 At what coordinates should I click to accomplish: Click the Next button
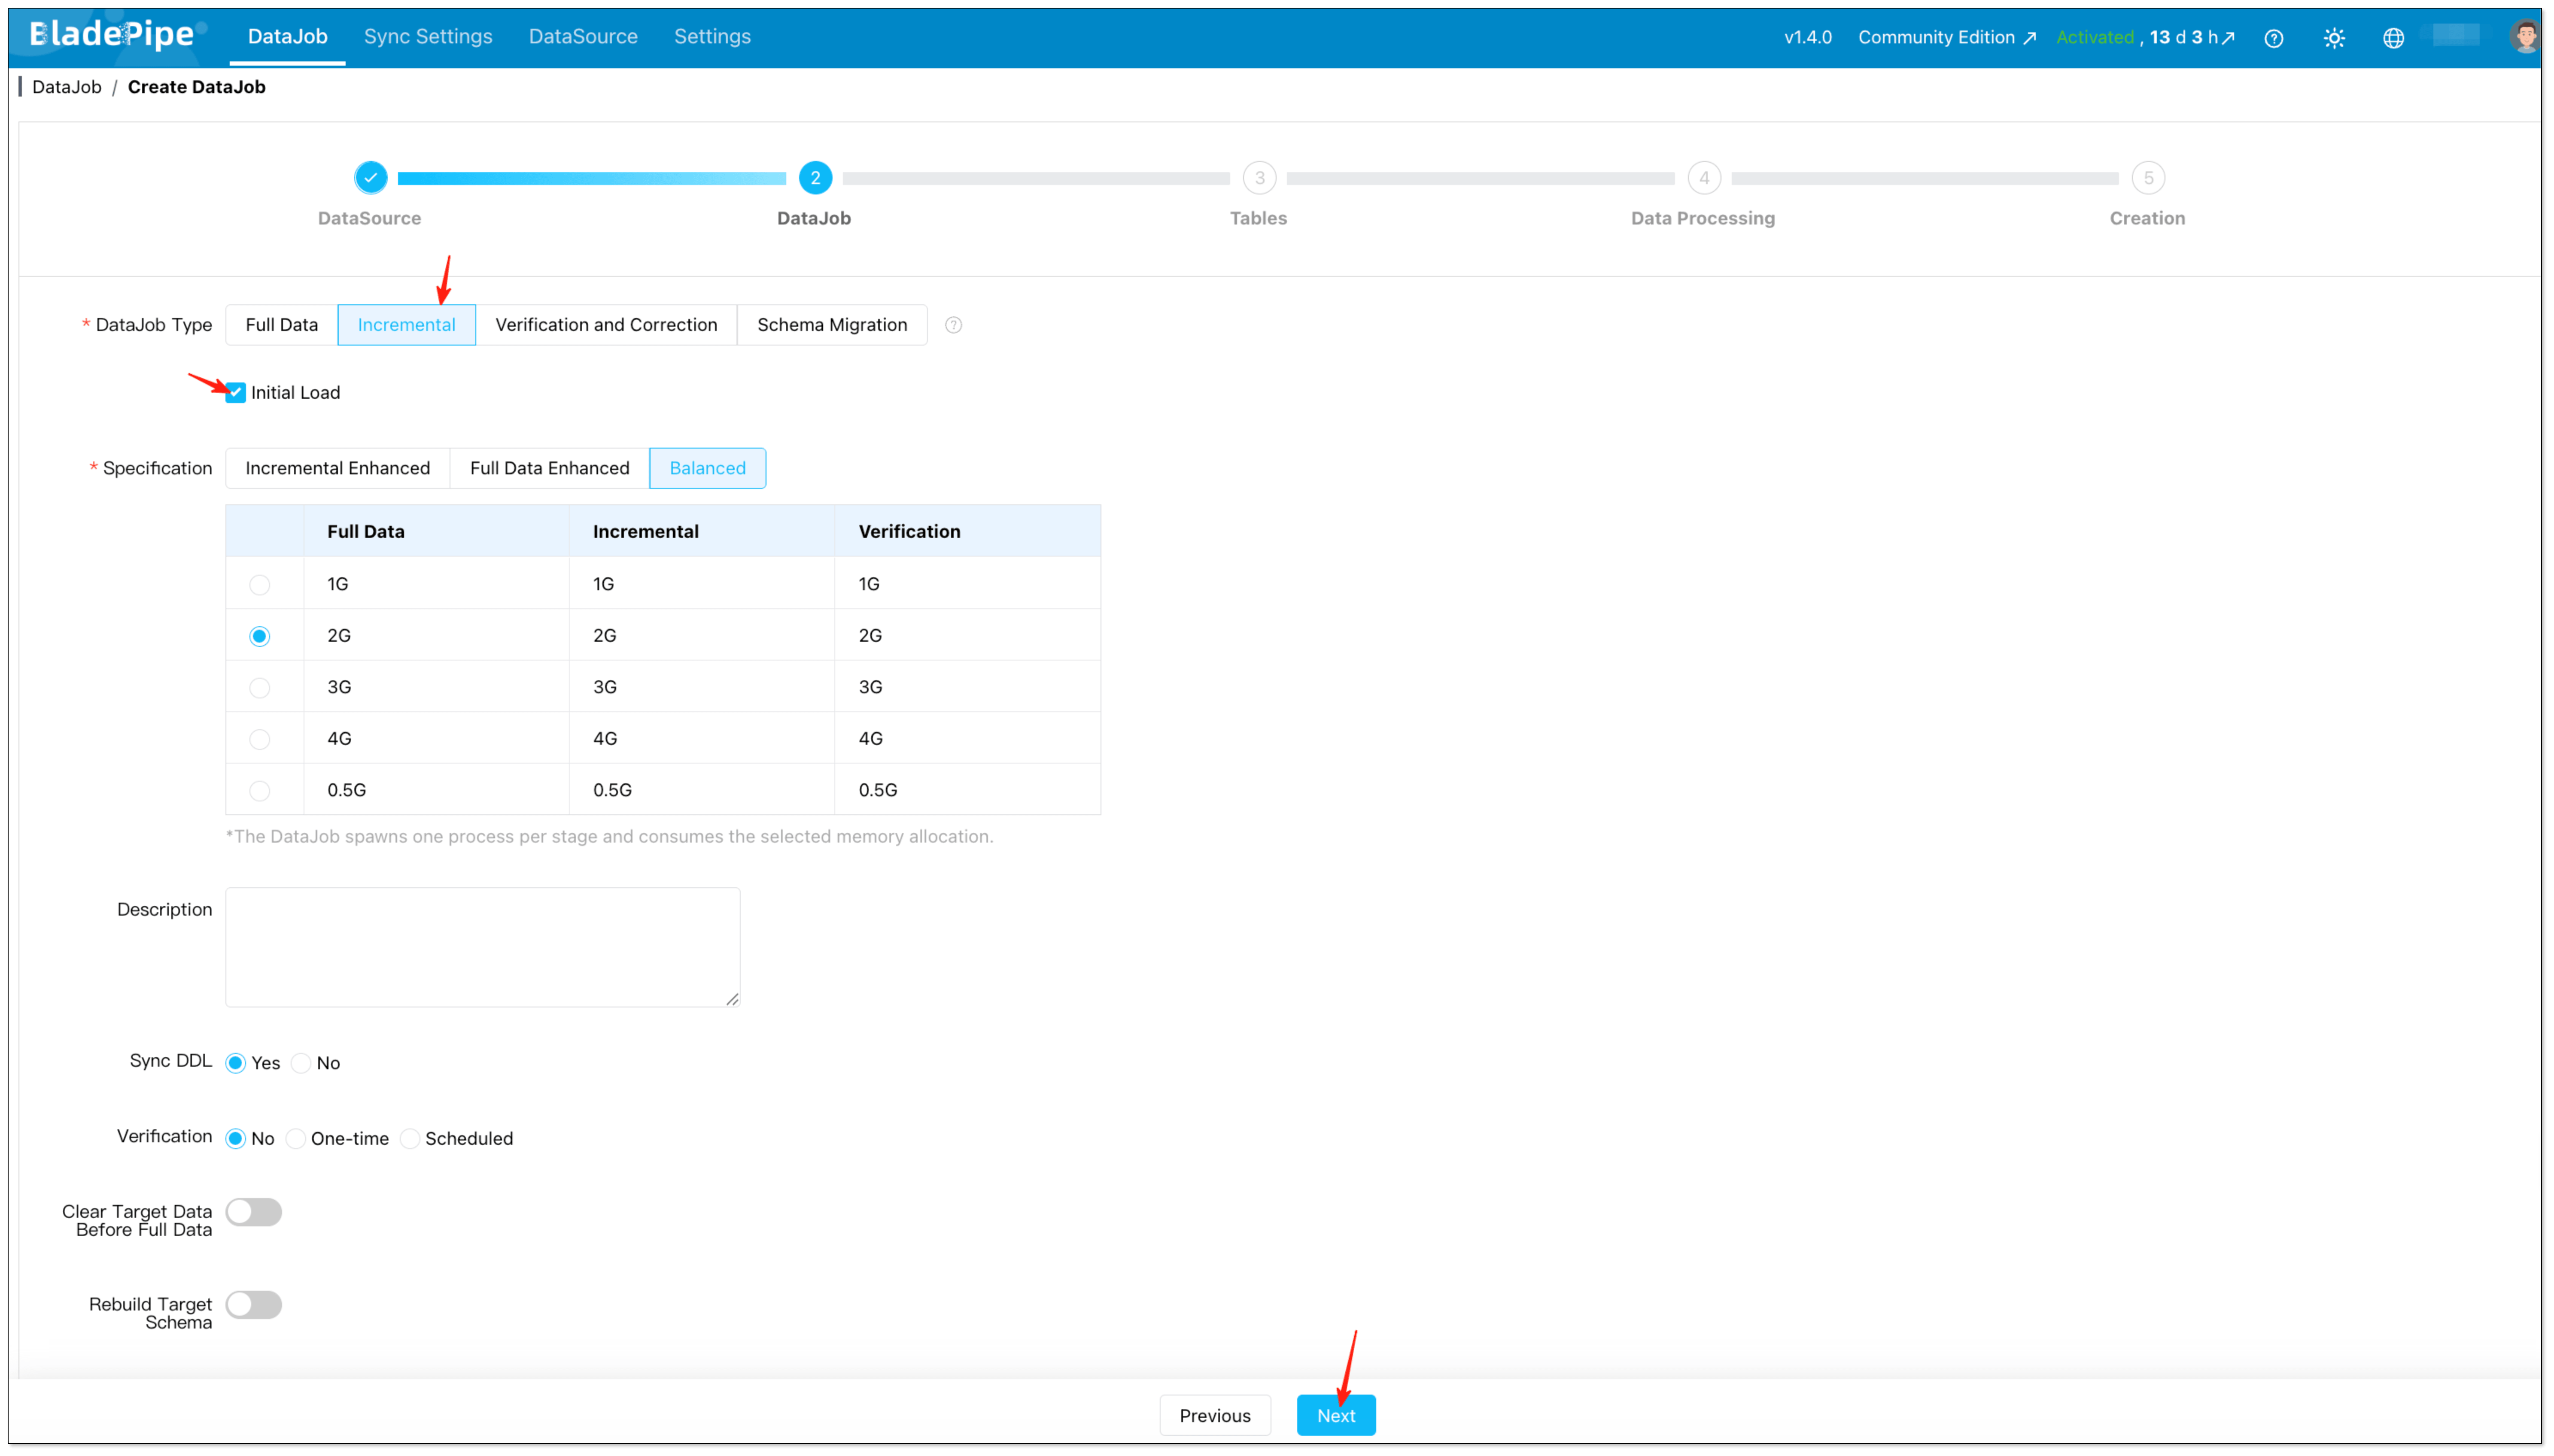(1336, 1415)
